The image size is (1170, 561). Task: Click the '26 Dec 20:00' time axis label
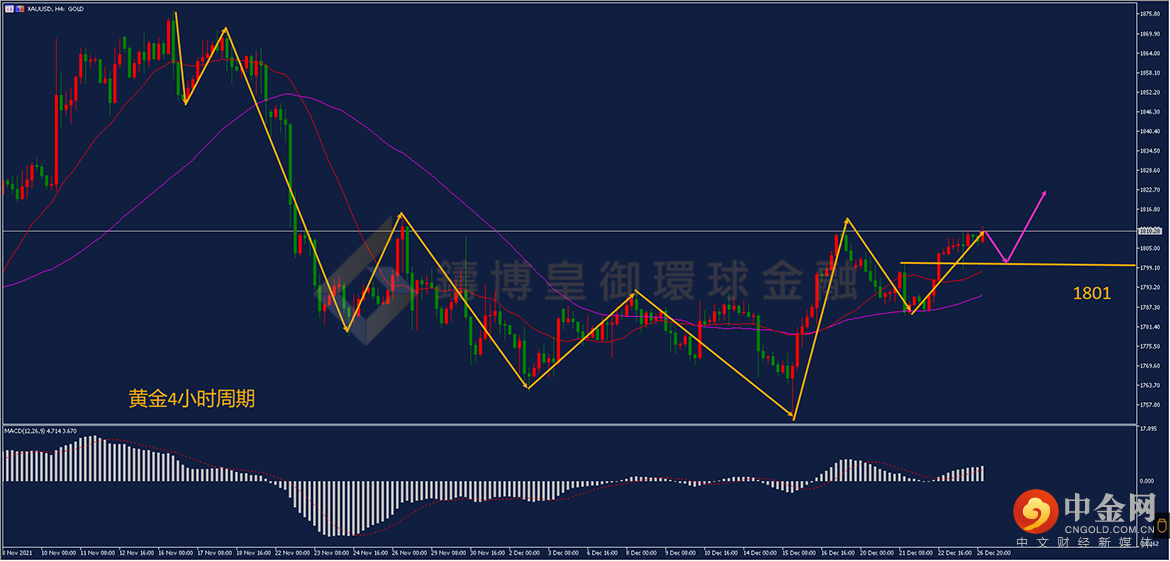(996, 552)
